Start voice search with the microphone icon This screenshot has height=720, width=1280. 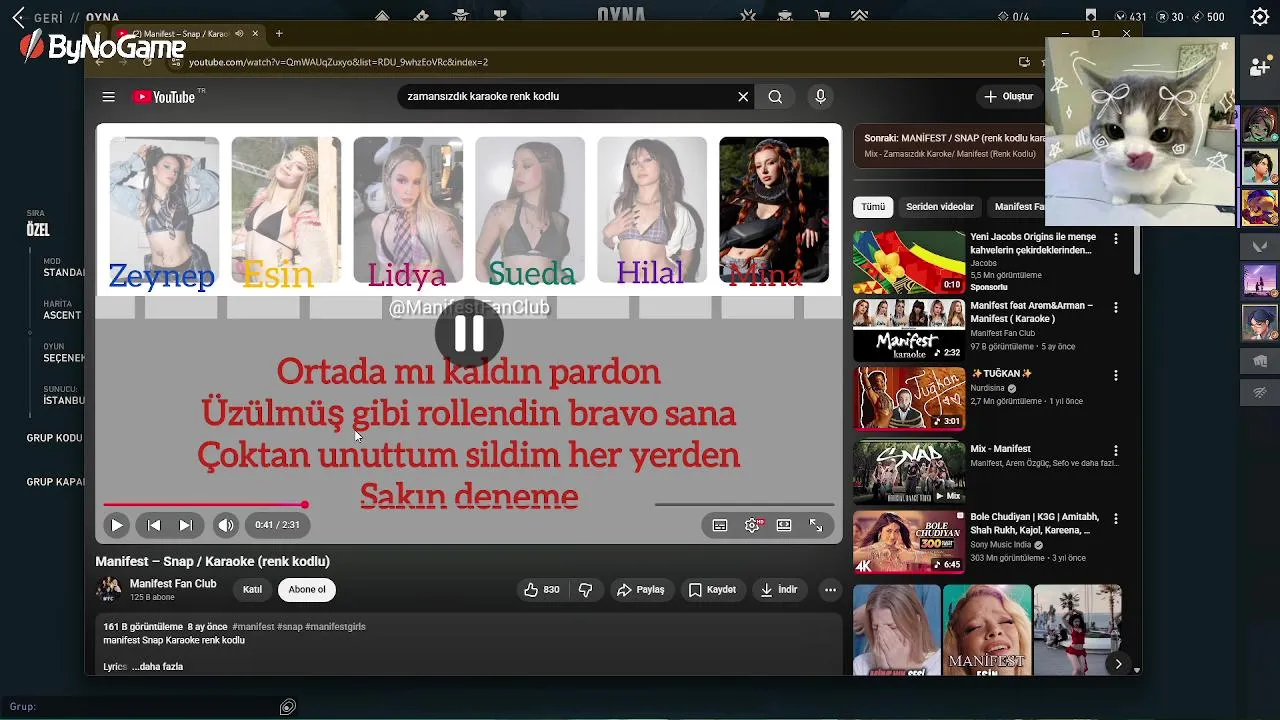coord(820,97)
